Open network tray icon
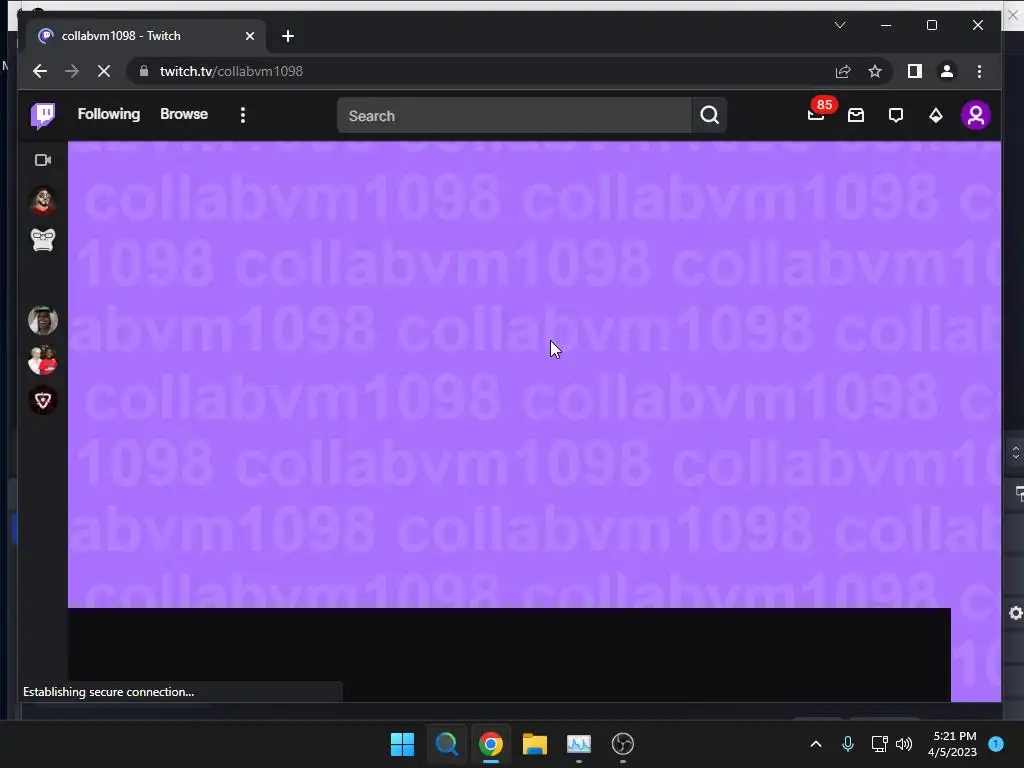The width and height of the screenshot is (1024, 768). [879, 744]
